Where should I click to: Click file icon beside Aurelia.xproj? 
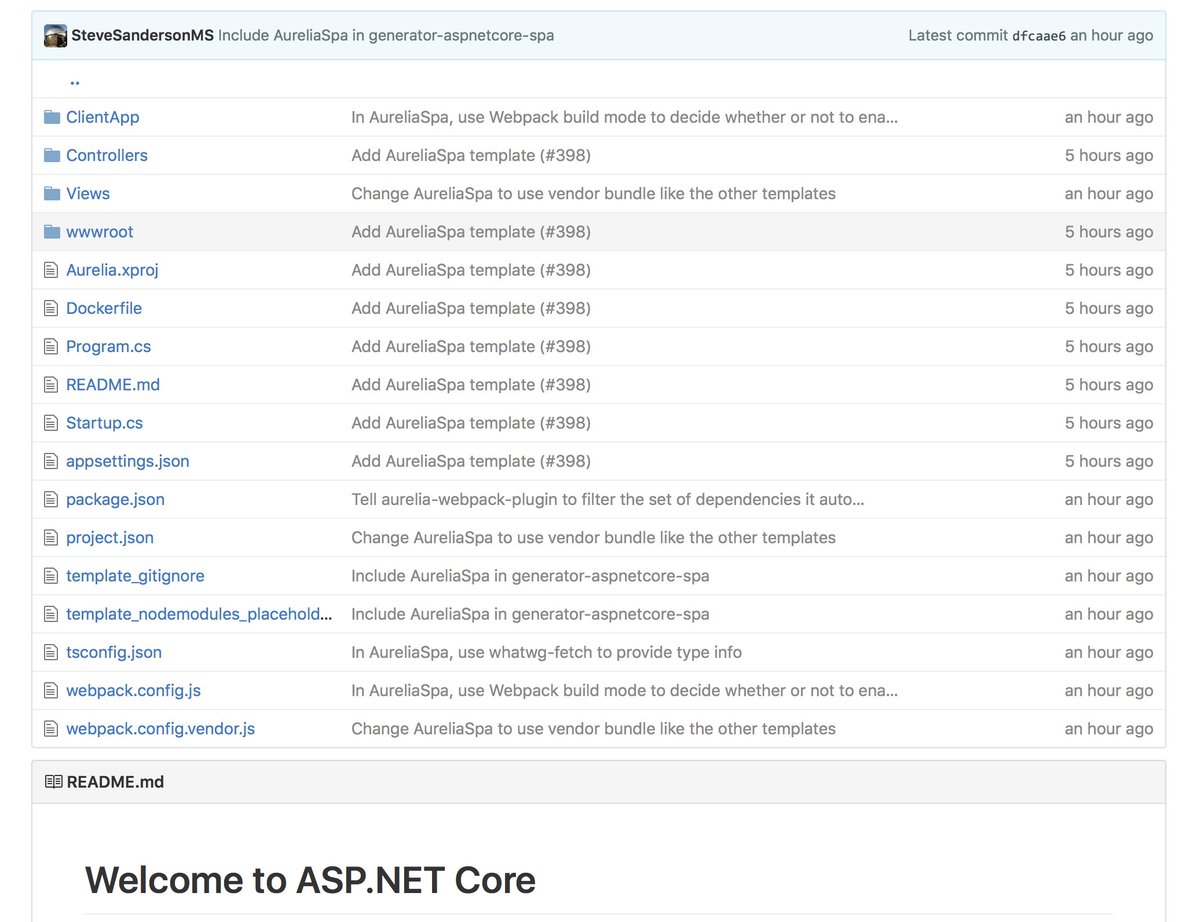[52, 270]
